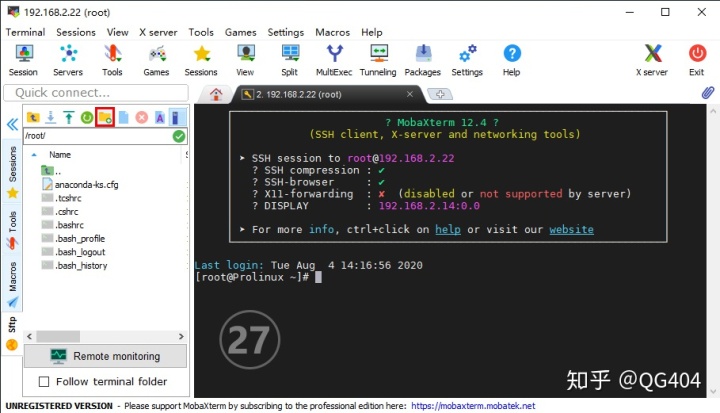Viewport: 720px width, 413px height.
Task: Collapse sidebar with double chevron arrow
Action: coord(12,124)
